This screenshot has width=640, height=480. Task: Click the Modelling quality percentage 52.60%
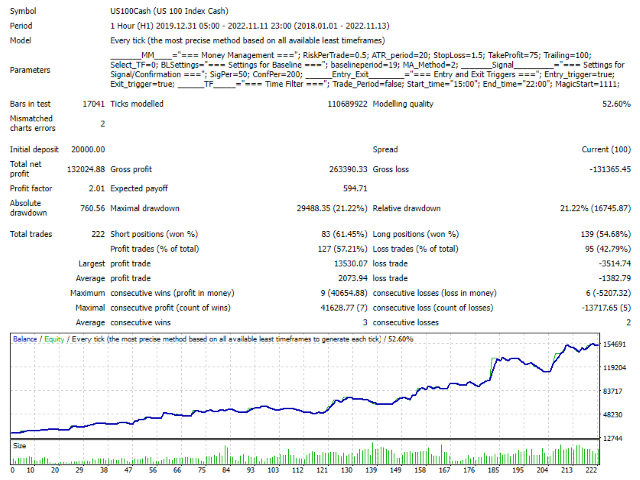(612, 104)
